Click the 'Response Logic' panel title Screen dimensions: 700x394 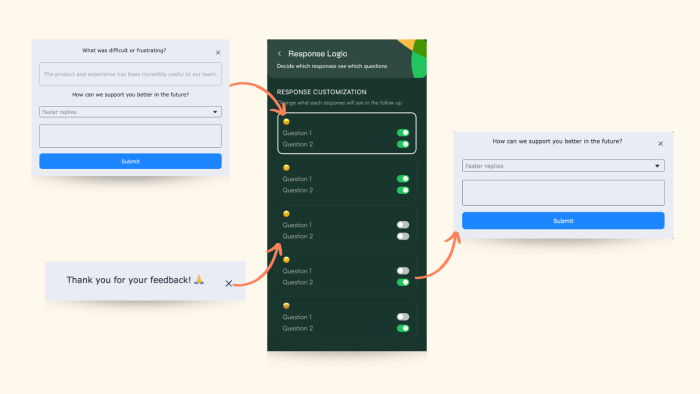(317, 54)
